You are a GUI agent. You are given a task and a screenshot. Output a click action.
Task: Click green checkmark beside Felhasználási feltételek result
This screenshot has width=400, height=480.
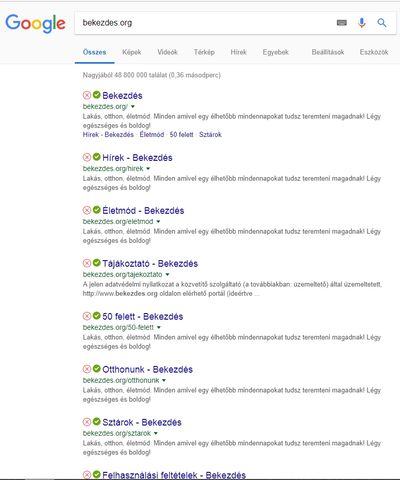[x=96, y=474]
